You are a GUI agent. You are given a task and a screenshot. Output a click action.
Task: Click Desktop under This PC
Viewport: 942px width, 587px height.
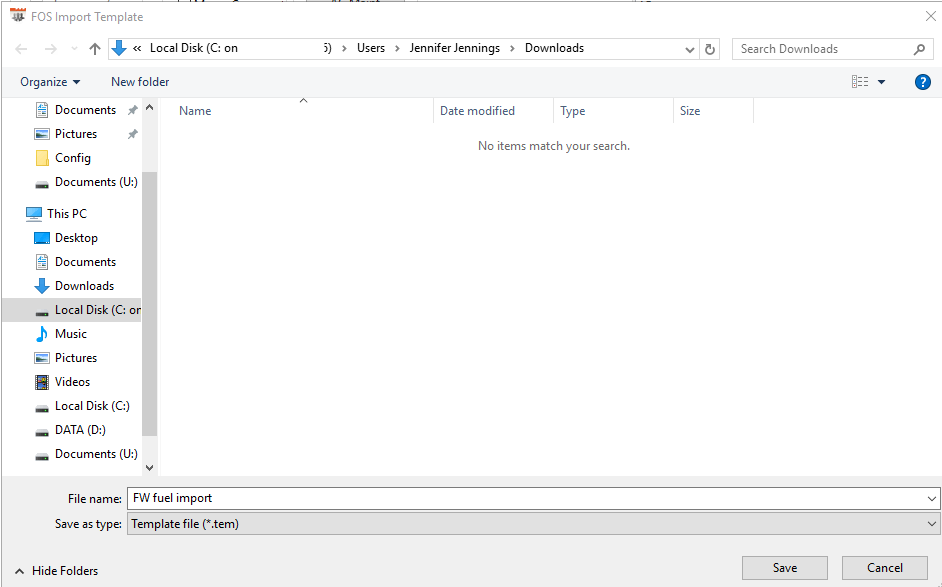click(76, 238)
